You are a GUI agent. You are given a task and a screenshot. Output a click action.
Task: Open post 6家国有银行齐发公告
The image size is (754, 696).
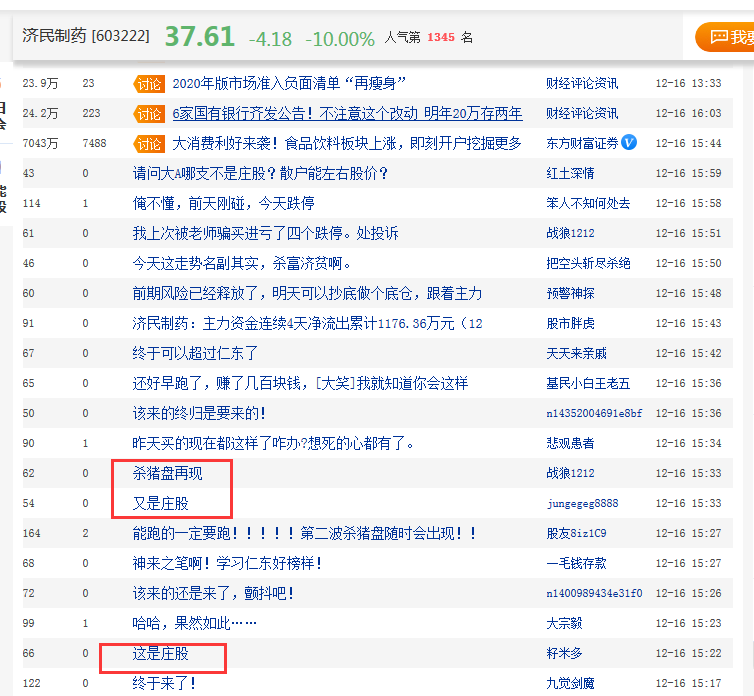click(x=347, y=114)
